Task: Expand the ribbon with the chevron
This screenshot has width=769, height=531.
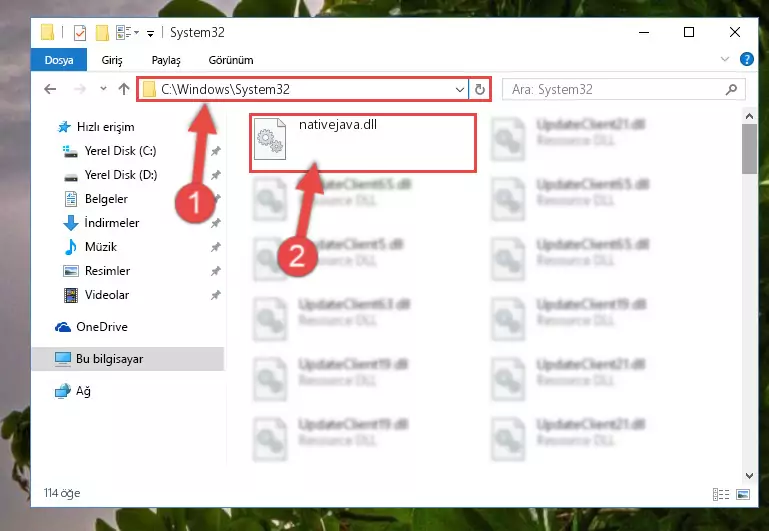Action: click(724, 59)
